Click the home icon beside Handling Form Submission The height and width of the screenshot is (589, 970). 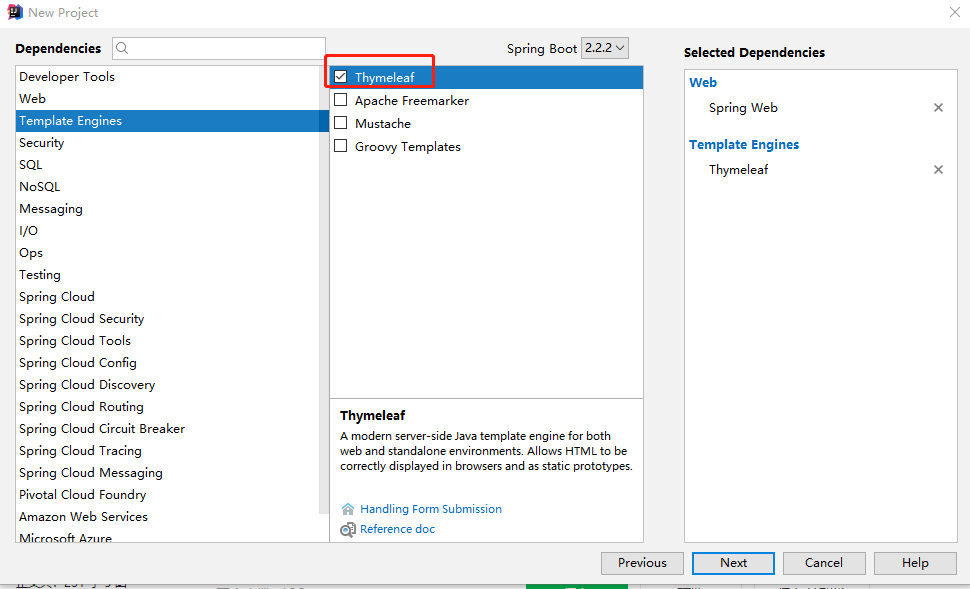348,509
